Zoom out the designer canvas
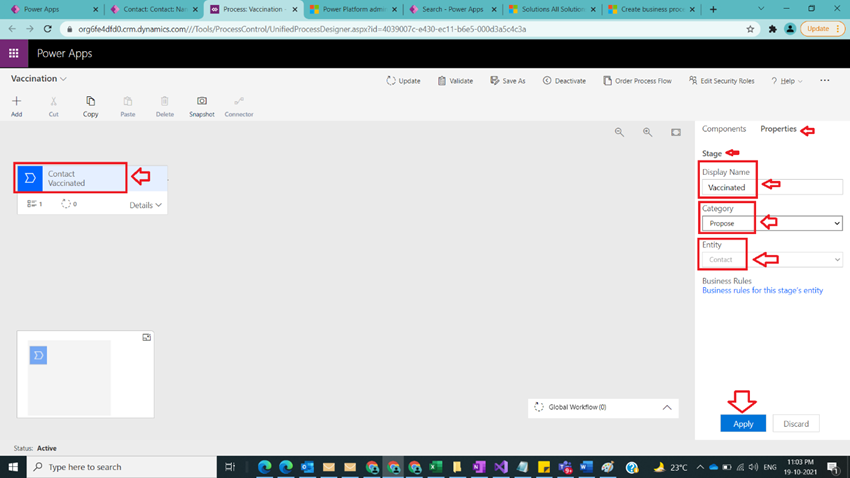850x478 pixels. click(x=619, y=132)
